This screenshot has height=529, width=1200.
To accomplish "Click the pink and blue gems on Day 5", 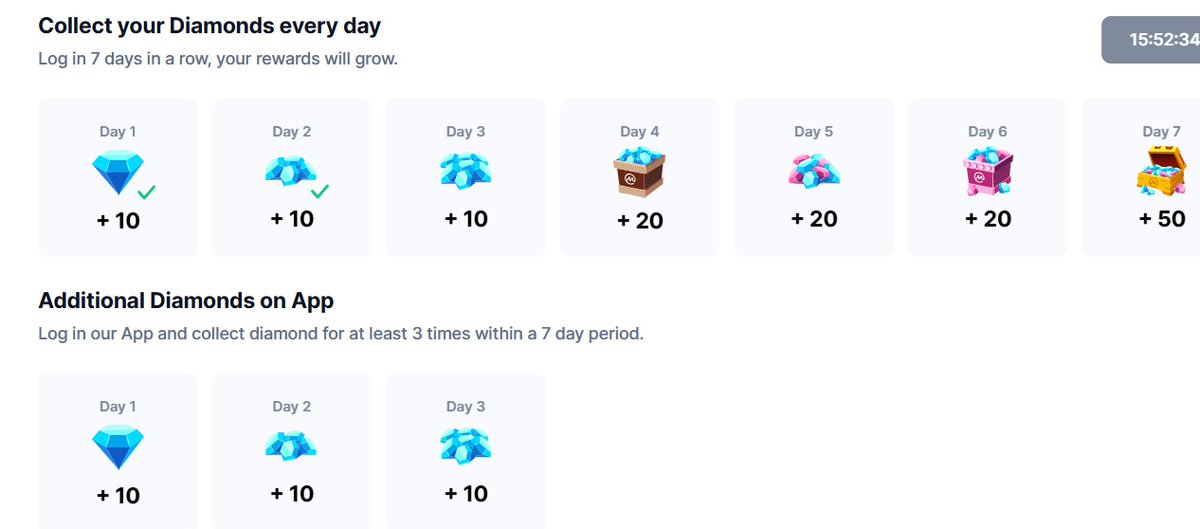I will pyautogui.click(x=813, y=171).
